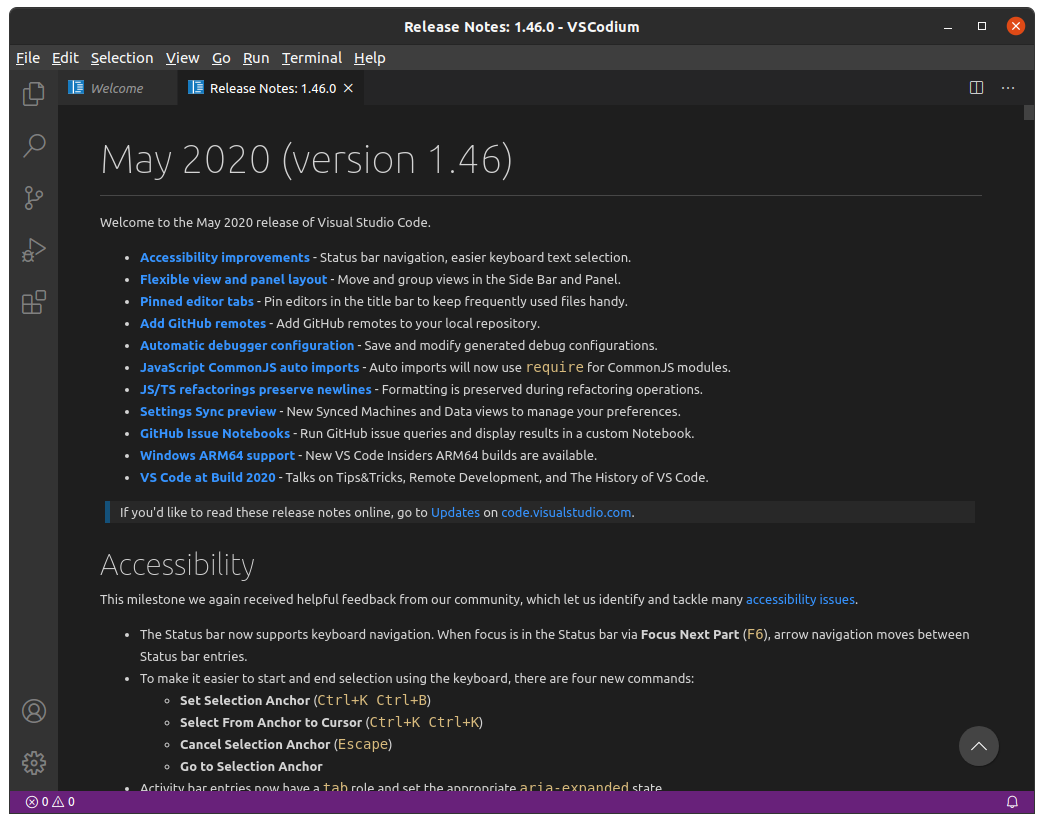
Task: Open the code.visualstudio.com link
Action: point(566,512)
